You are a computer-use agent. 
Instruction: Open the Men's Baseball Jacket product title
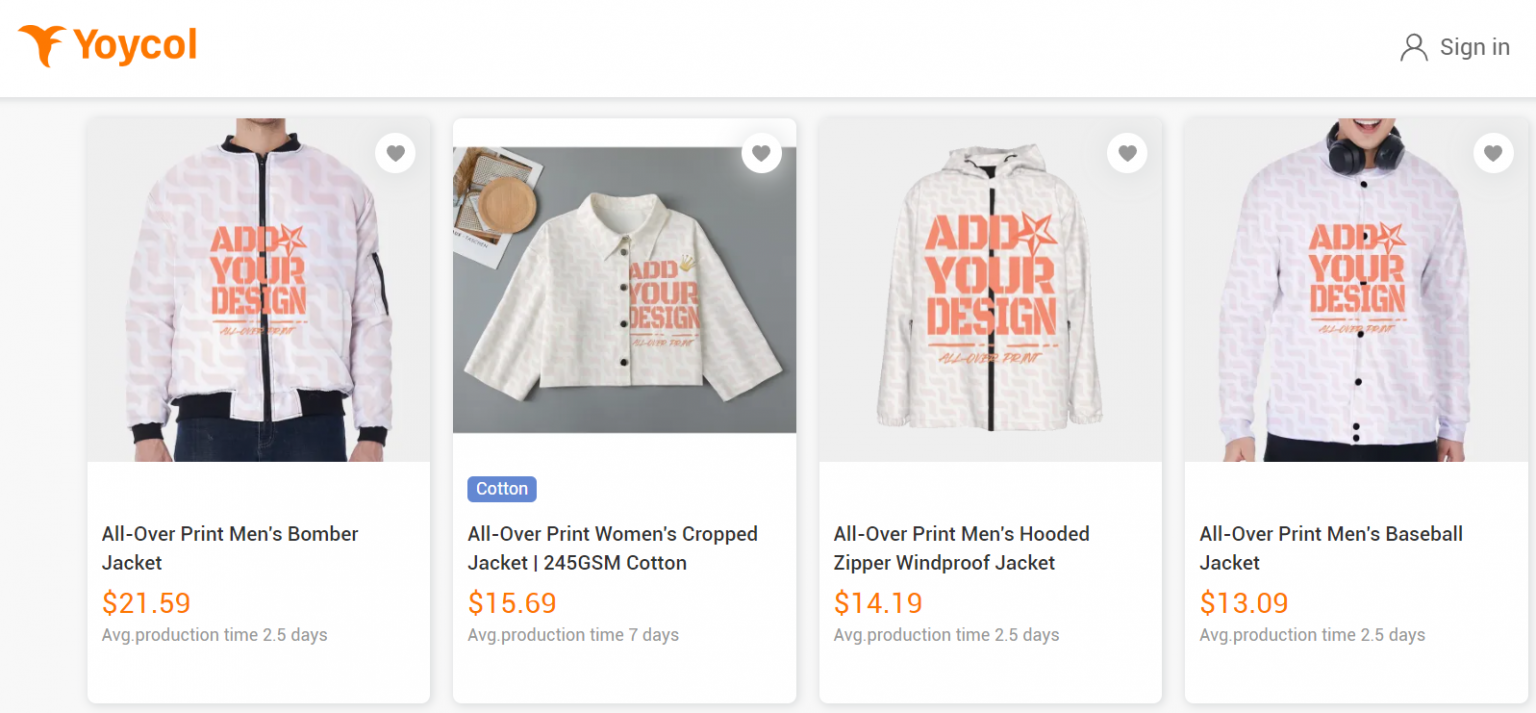pos(1330,548)
